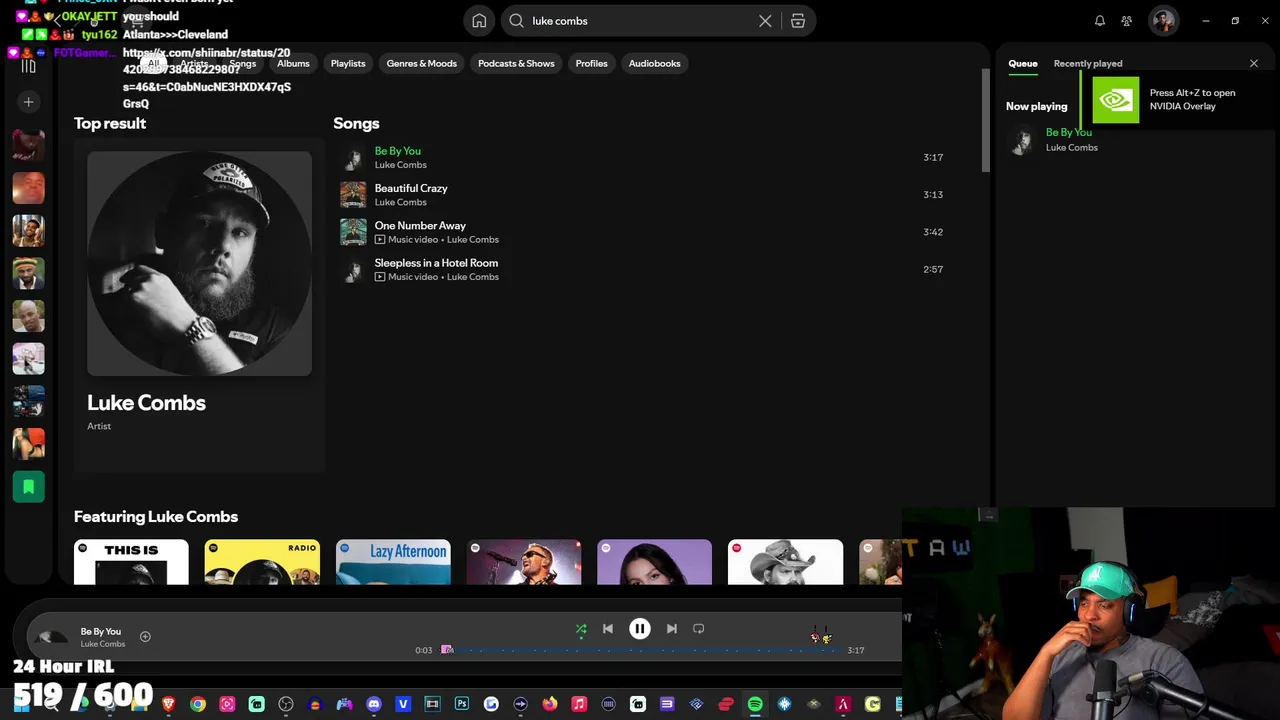Open Luke Combs link under Now playing

(x=1071, y=147)
